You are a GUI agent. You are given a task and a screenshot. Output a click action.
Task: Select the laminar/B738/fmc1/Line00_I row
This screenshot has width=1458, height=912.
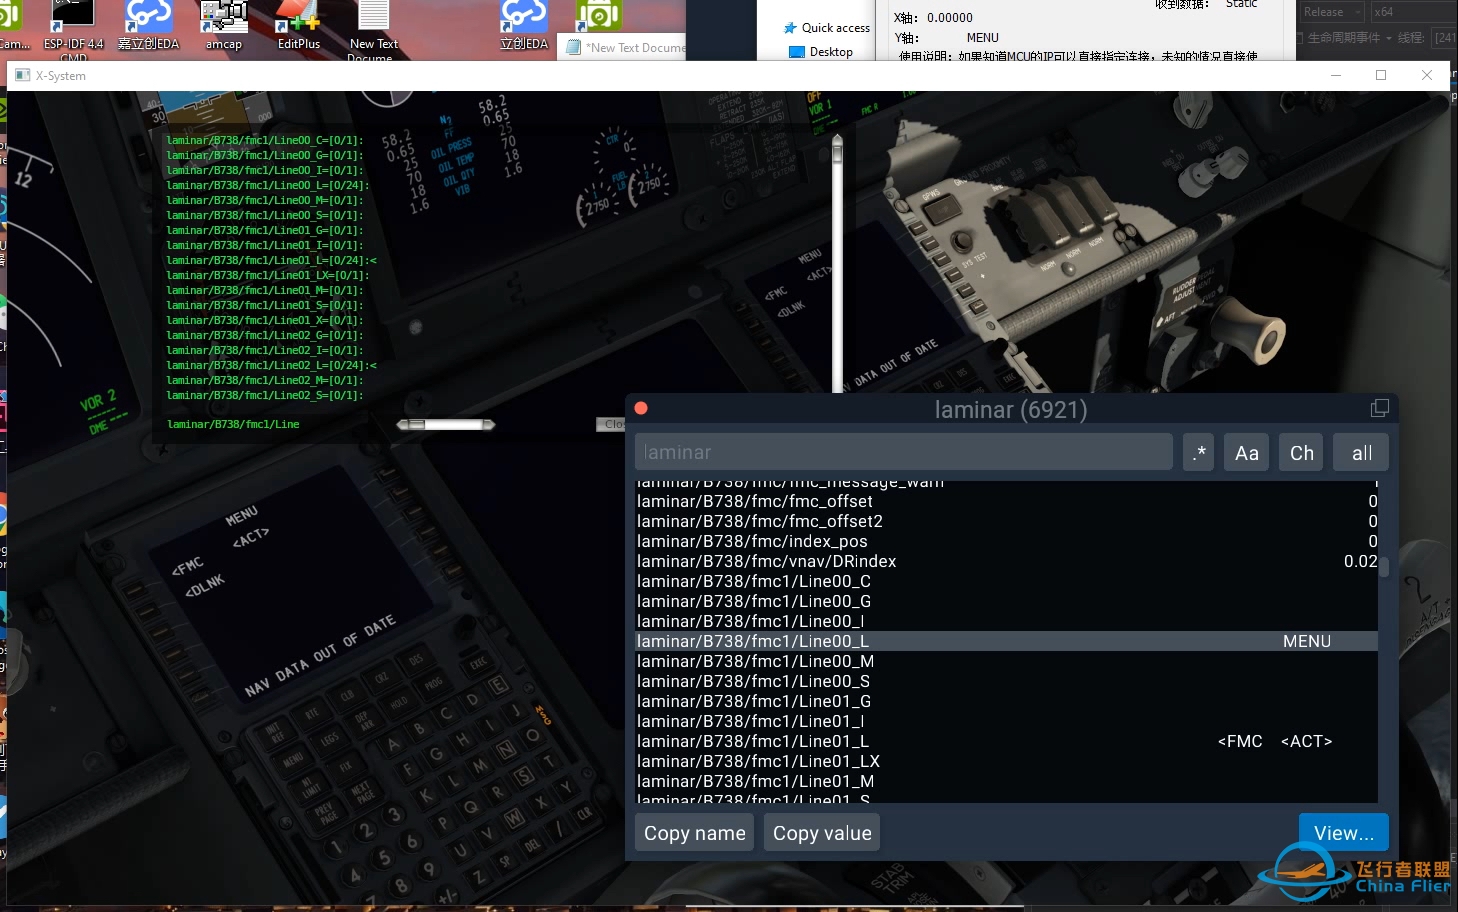click(1007, 621)
